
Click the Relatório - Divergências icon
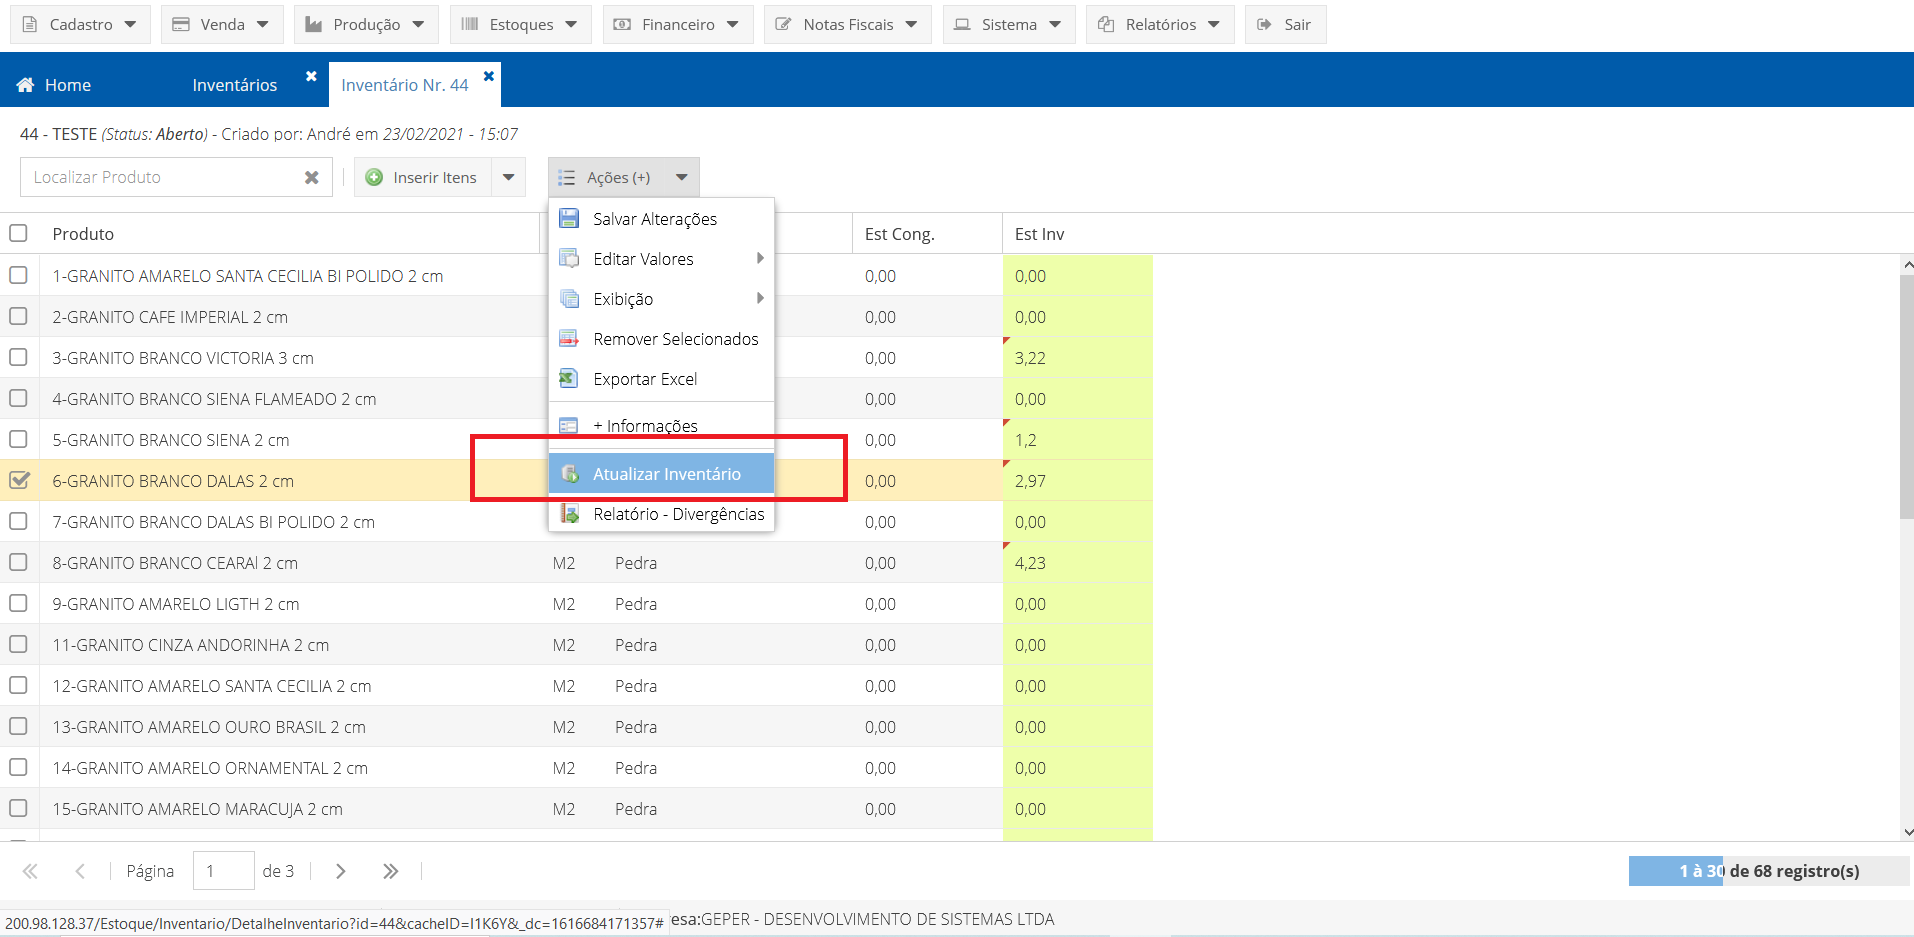click(x=570, y=514)
